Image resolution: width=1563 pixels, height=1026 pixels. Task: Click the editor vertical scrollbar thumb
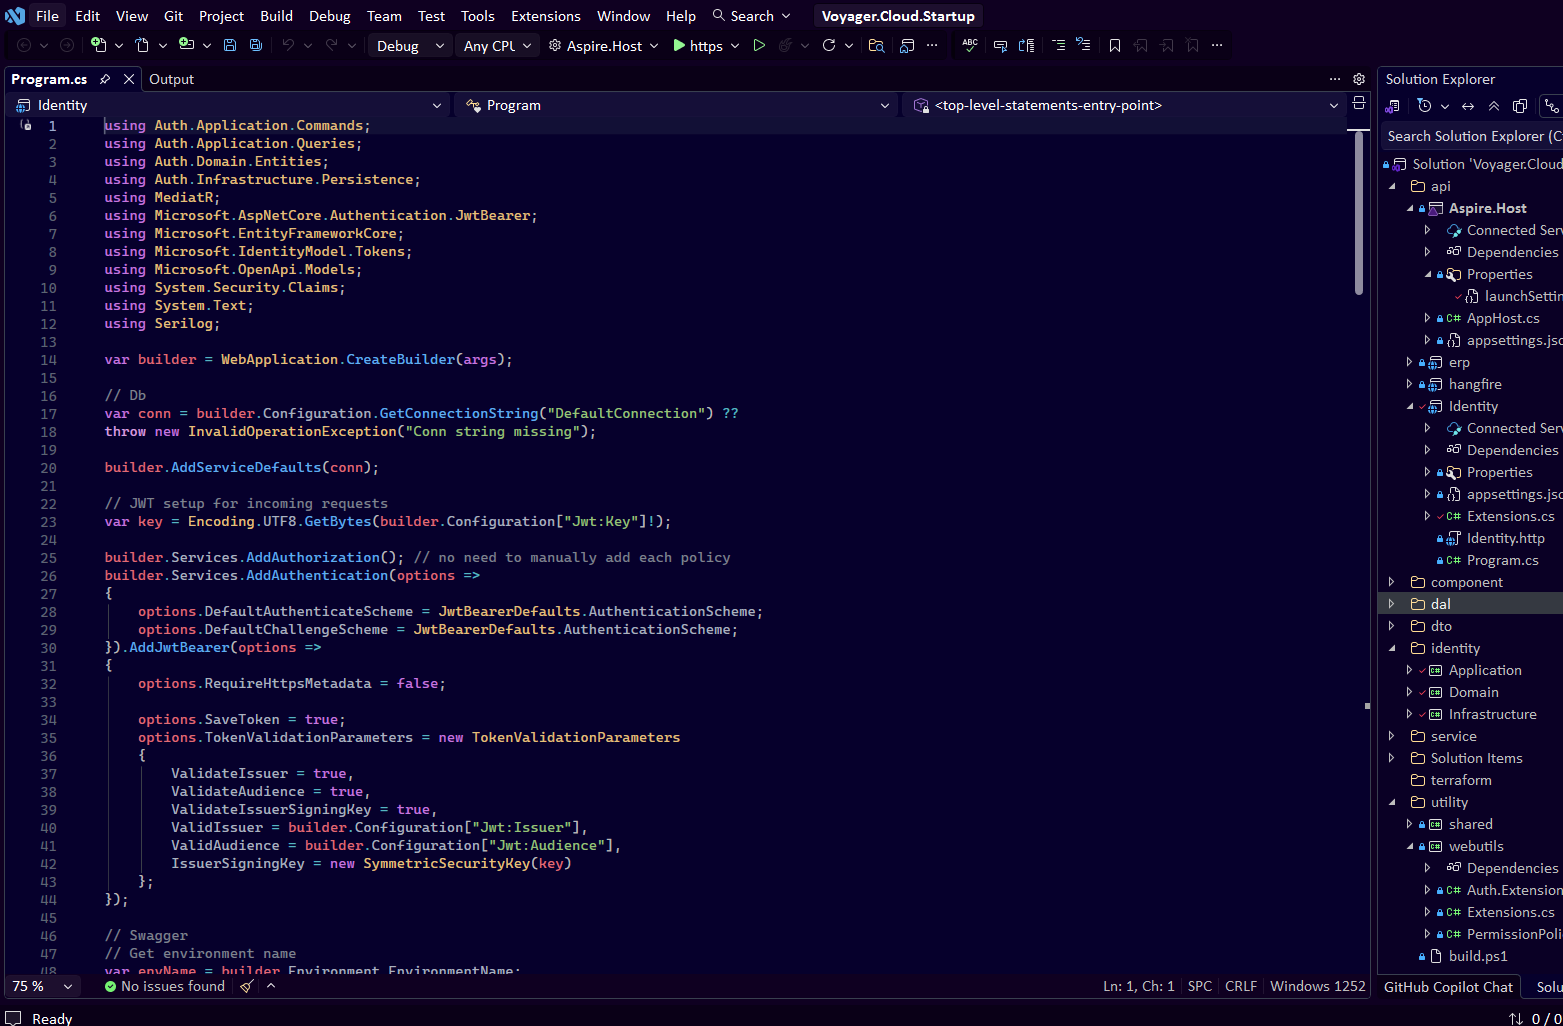click(1358, 215)
